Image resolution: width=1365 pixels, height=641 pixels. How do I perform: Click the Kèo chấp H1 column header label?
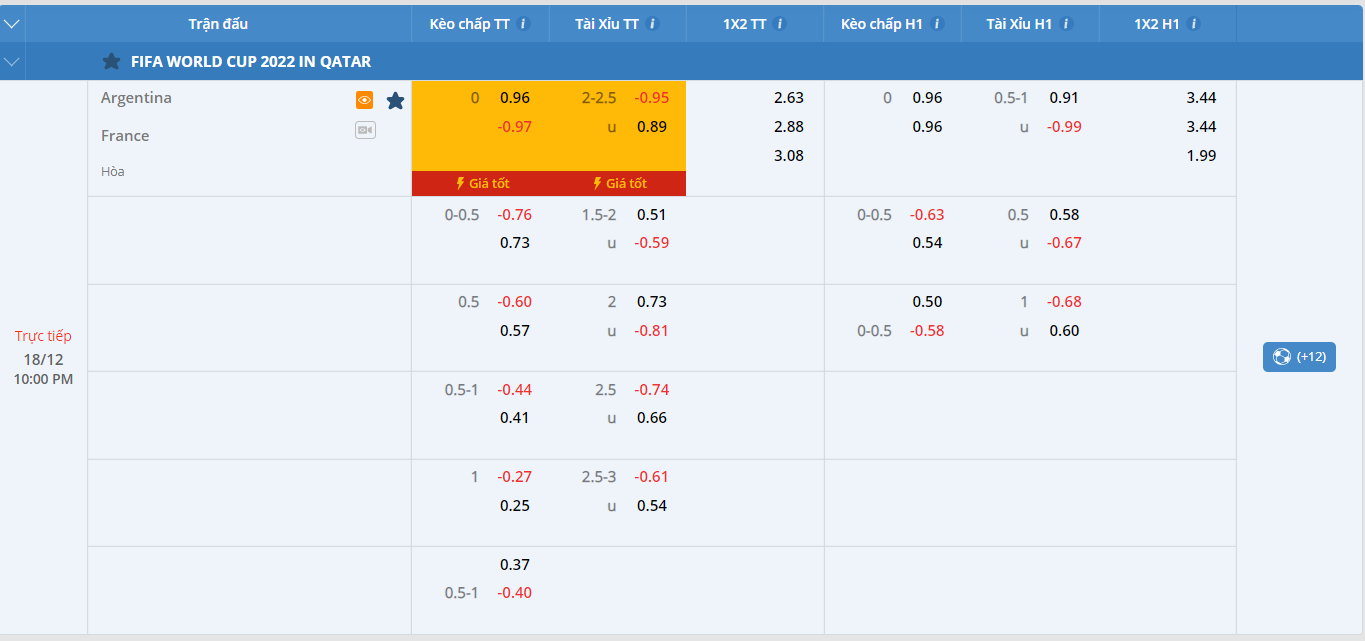tap(882, 24)
